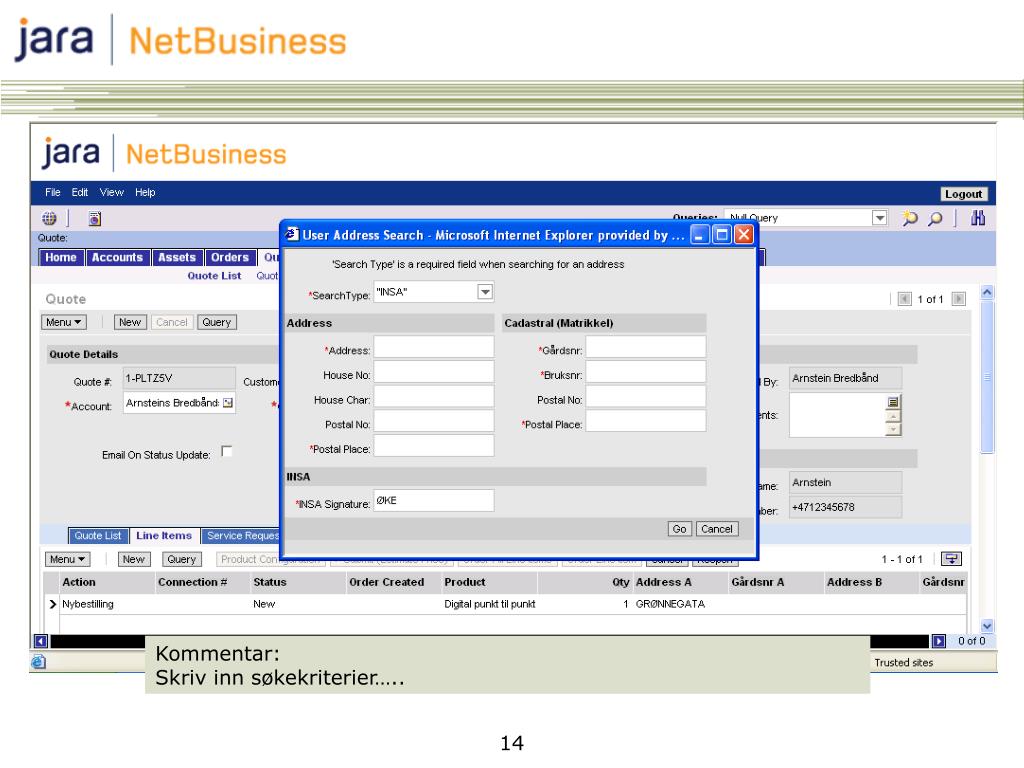Click New in the Quote section

[x=130, y=322]
